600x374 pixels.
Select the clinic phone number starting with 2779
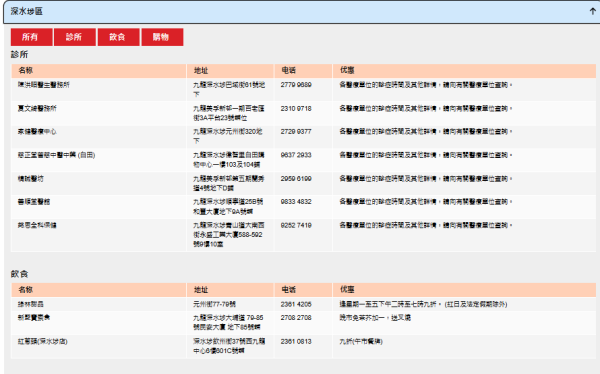click(x=296, y=85)
